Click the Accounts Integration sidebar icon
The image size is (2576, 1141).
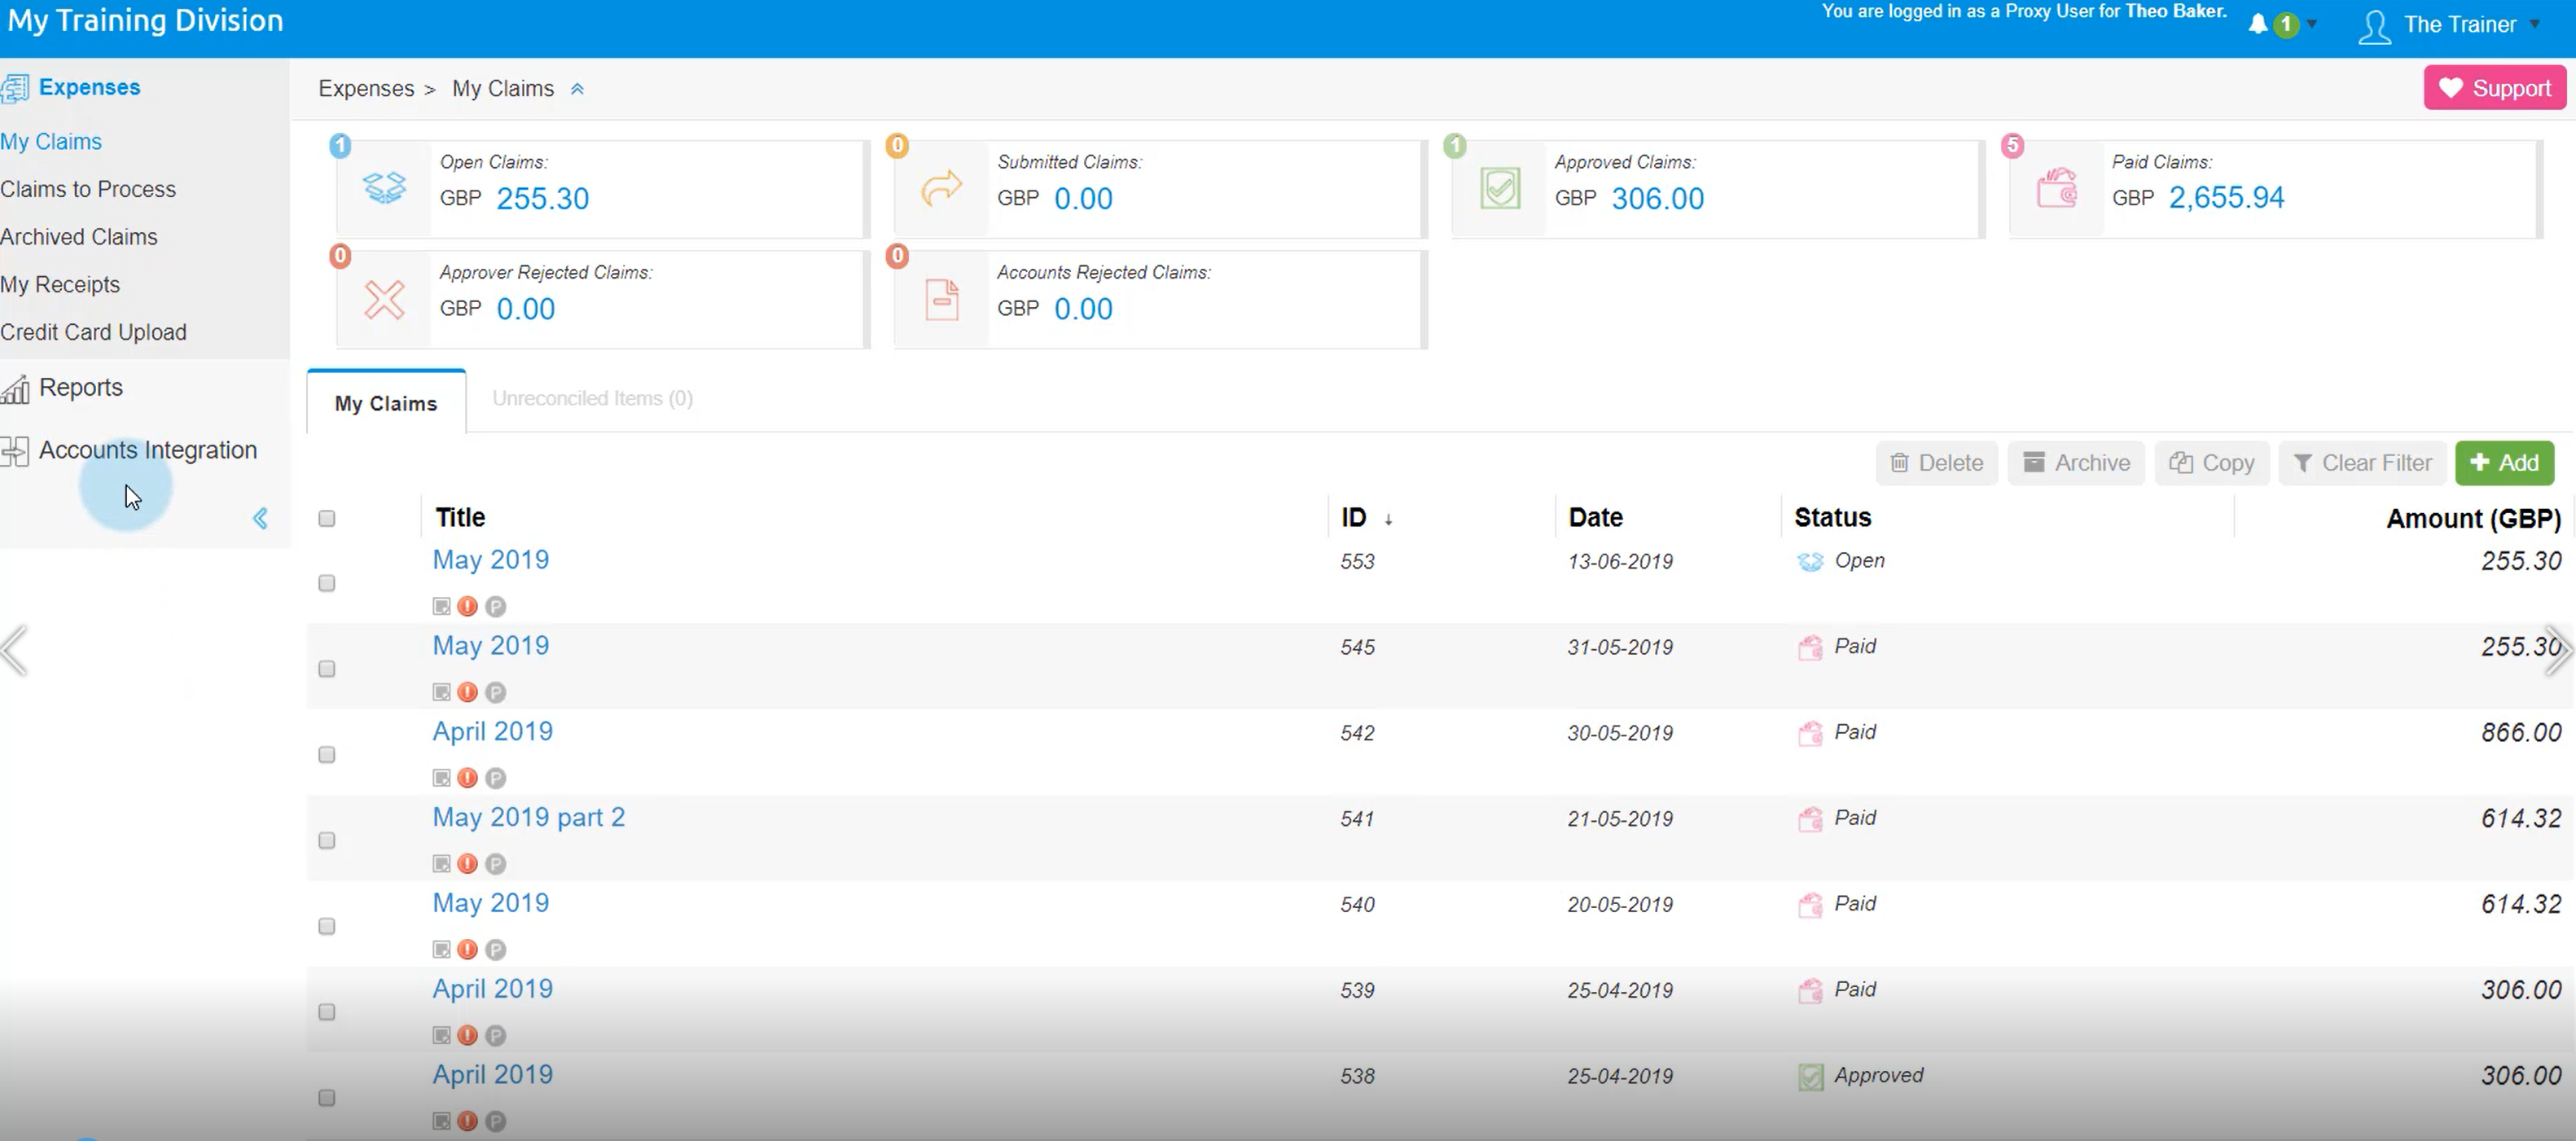pyautogui.click(x=16, y=451)
